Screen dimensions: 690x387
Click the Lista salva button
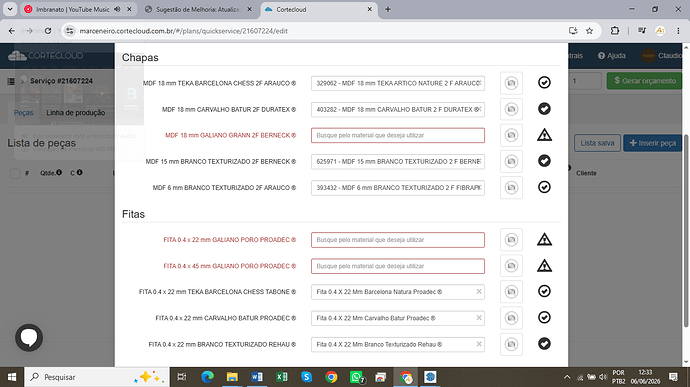pos(597,143)
